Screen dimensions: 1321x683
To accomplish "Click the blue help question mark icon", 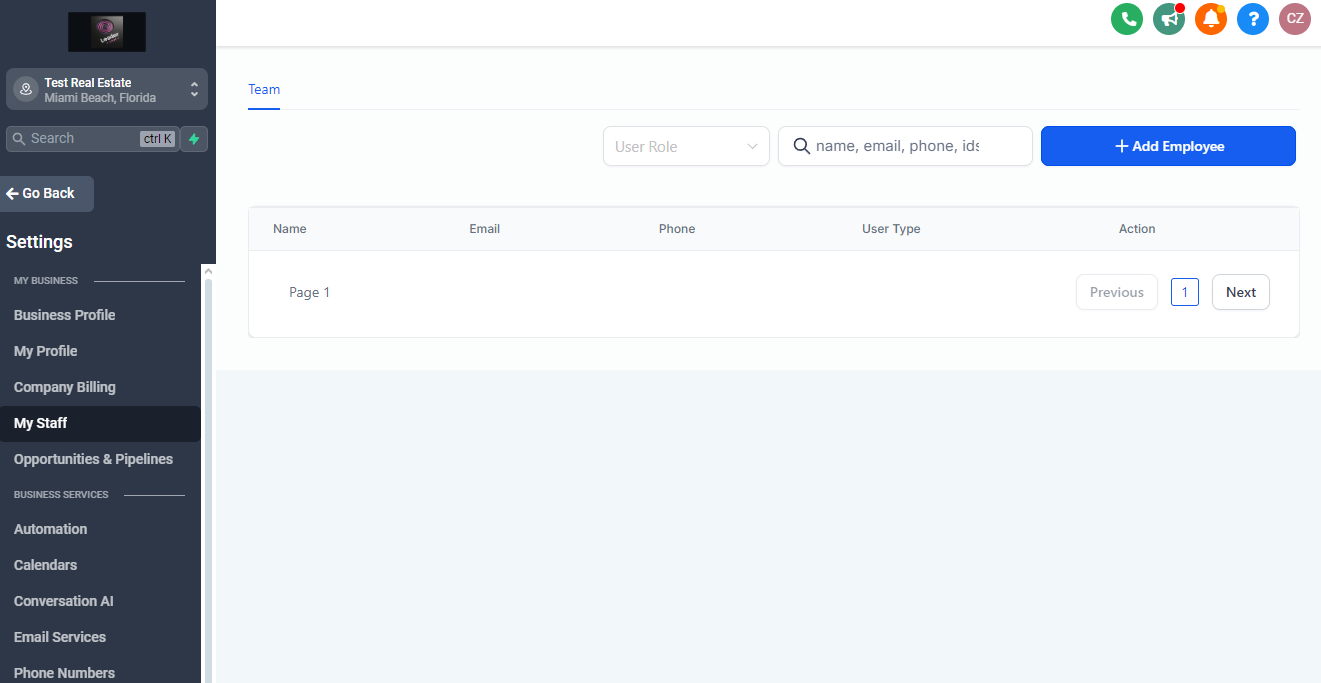I will click(1253, 19).
